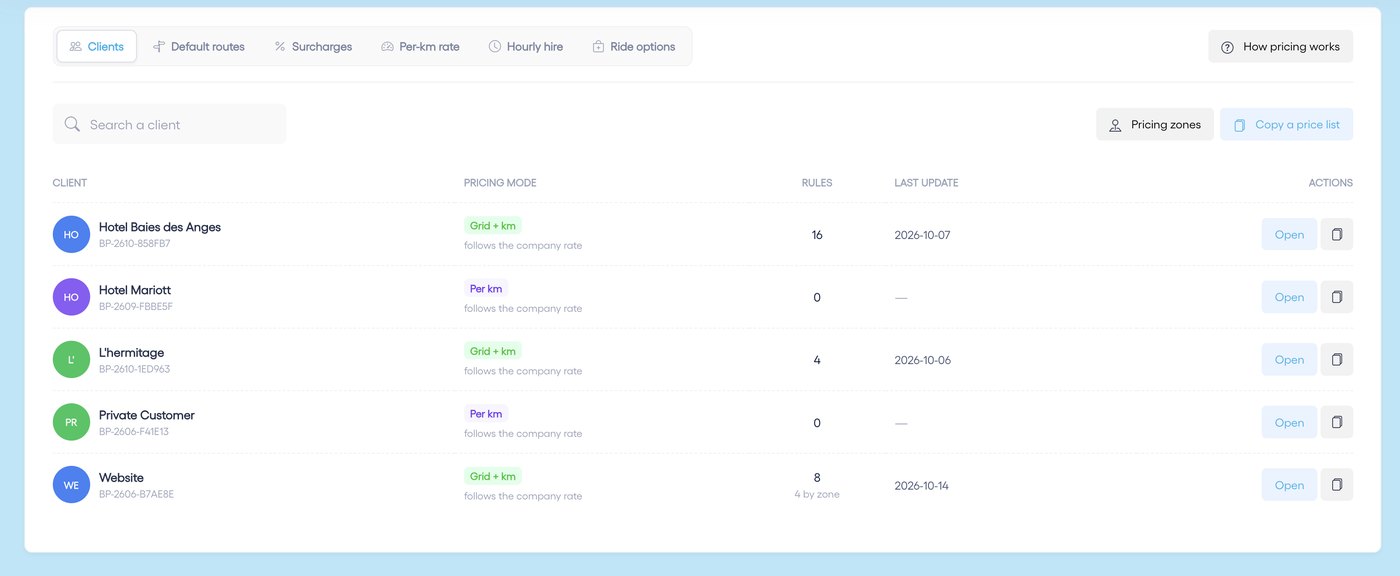Open Website client pricing
Image resolution: width=1400 pixels, height=576 pixels.
pyautogui.click(x=1289, y=485)
